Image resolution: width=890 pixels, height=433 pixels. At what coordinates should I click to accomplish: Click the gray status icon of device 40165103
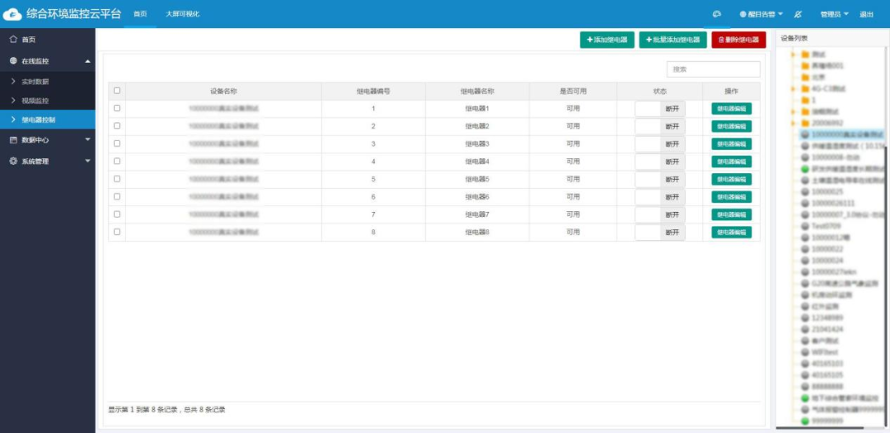click(x=804, y=364)
